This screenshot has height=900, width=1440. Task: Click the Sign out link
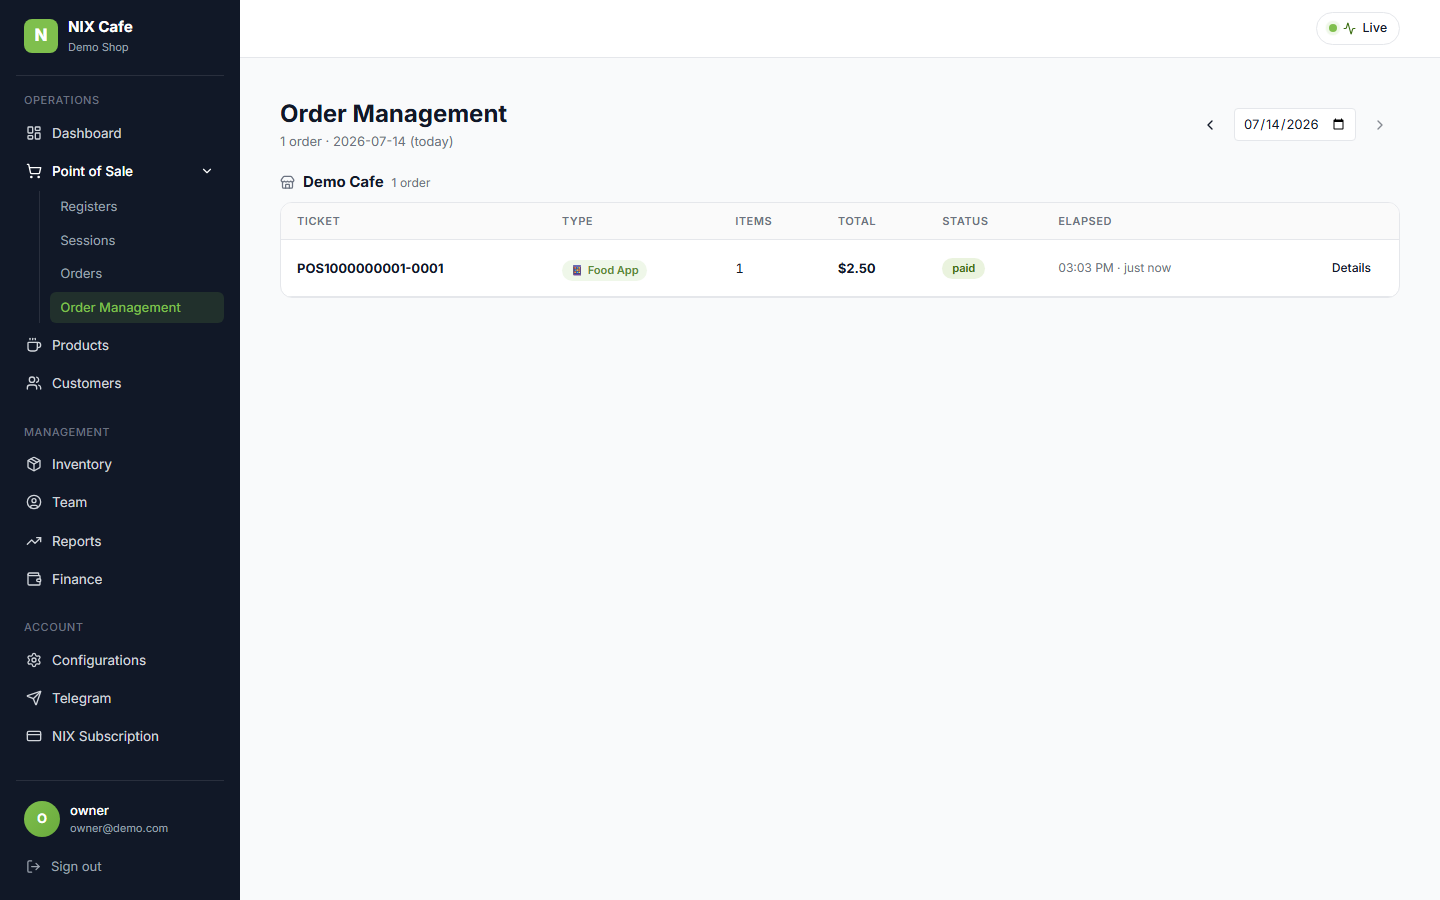(76, 866)
